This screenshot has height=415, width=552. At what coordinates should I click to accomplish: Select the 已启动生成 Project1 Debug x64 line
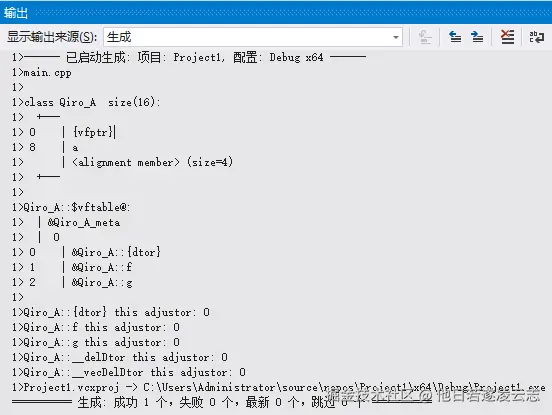point(189,57)
